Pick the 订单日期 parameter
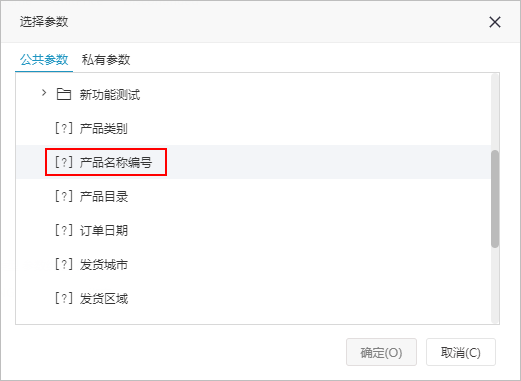 pyautogui.click(x=253, y=230)
